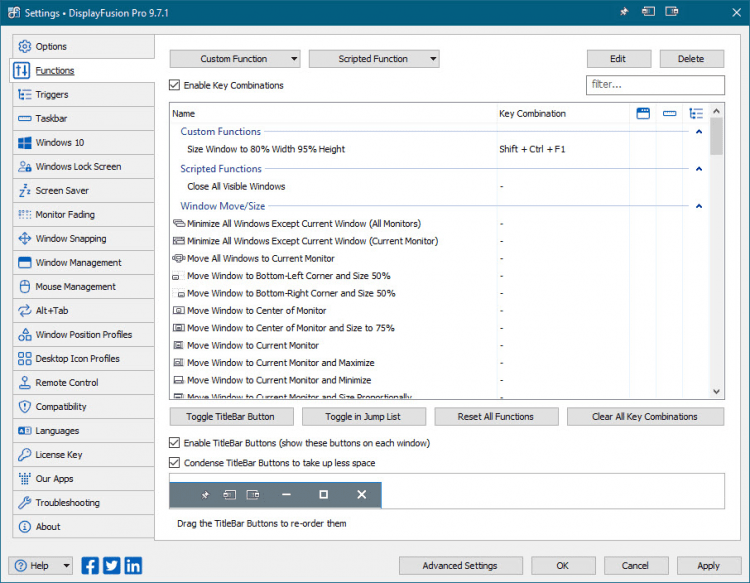
Task: Click the Facebook icon at bottom left
Action: (90, 565)
